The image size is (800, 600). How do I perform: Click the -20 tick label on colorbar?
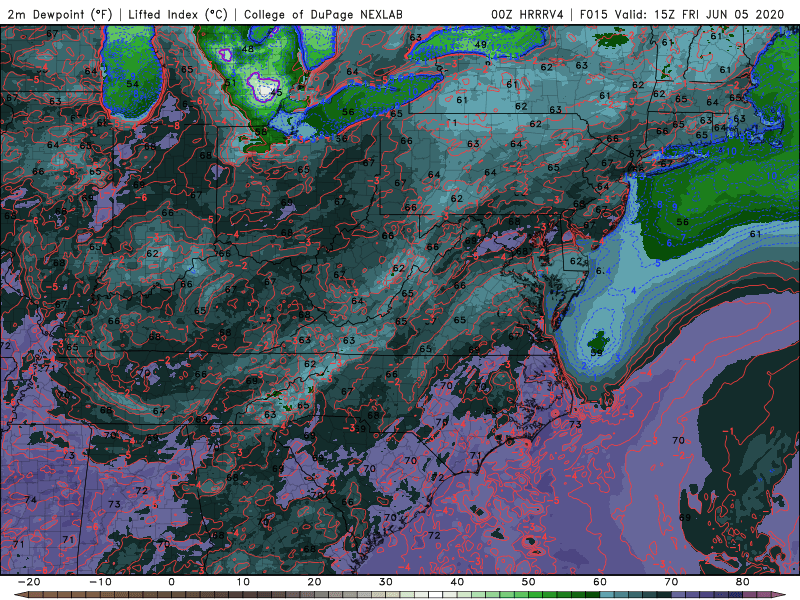(x=29, y=582)
